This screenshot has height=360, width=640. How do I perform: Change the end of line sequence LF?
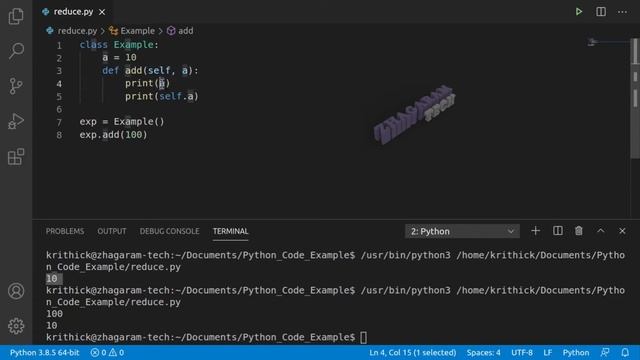548,352
